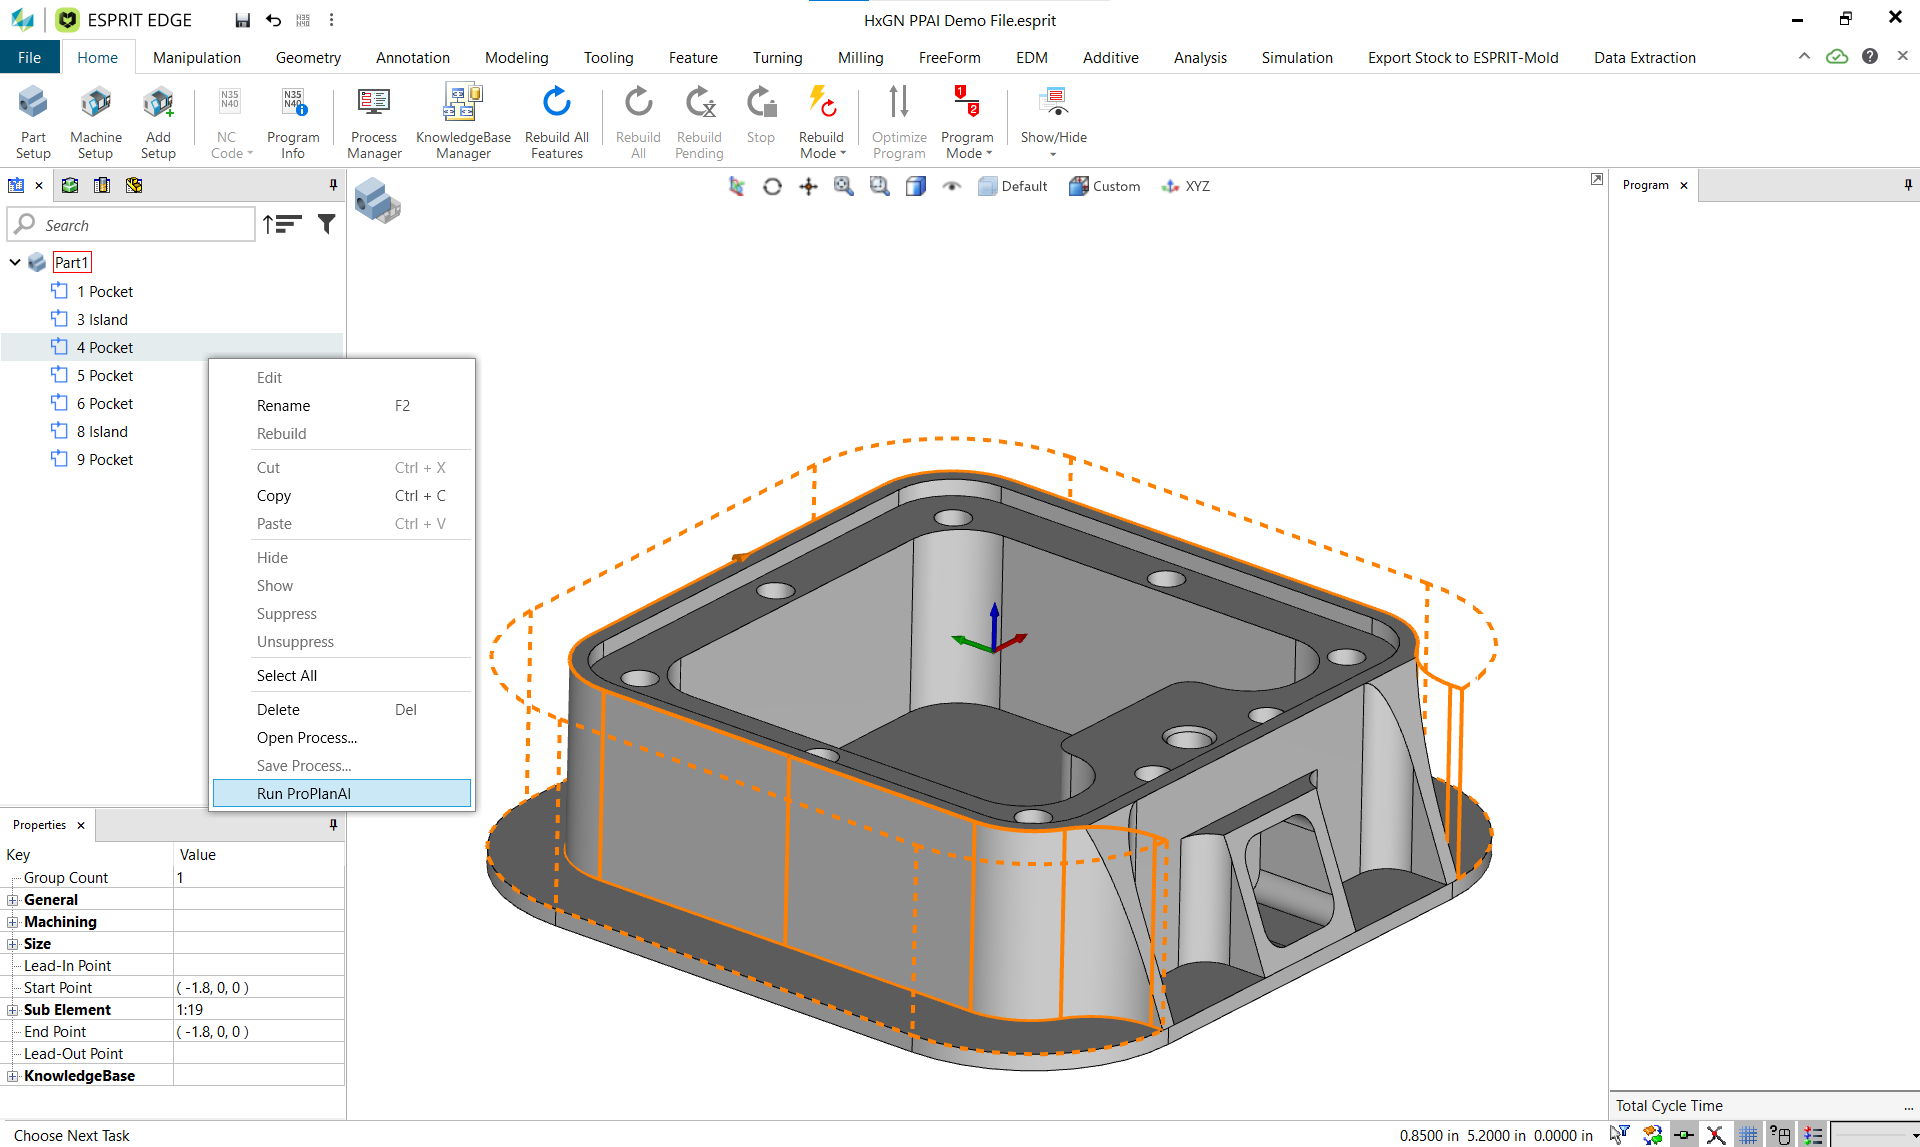Screen dimensions: 1920x1147
Task: Run Rebuild All Features
Action: [x=556, y=120]
